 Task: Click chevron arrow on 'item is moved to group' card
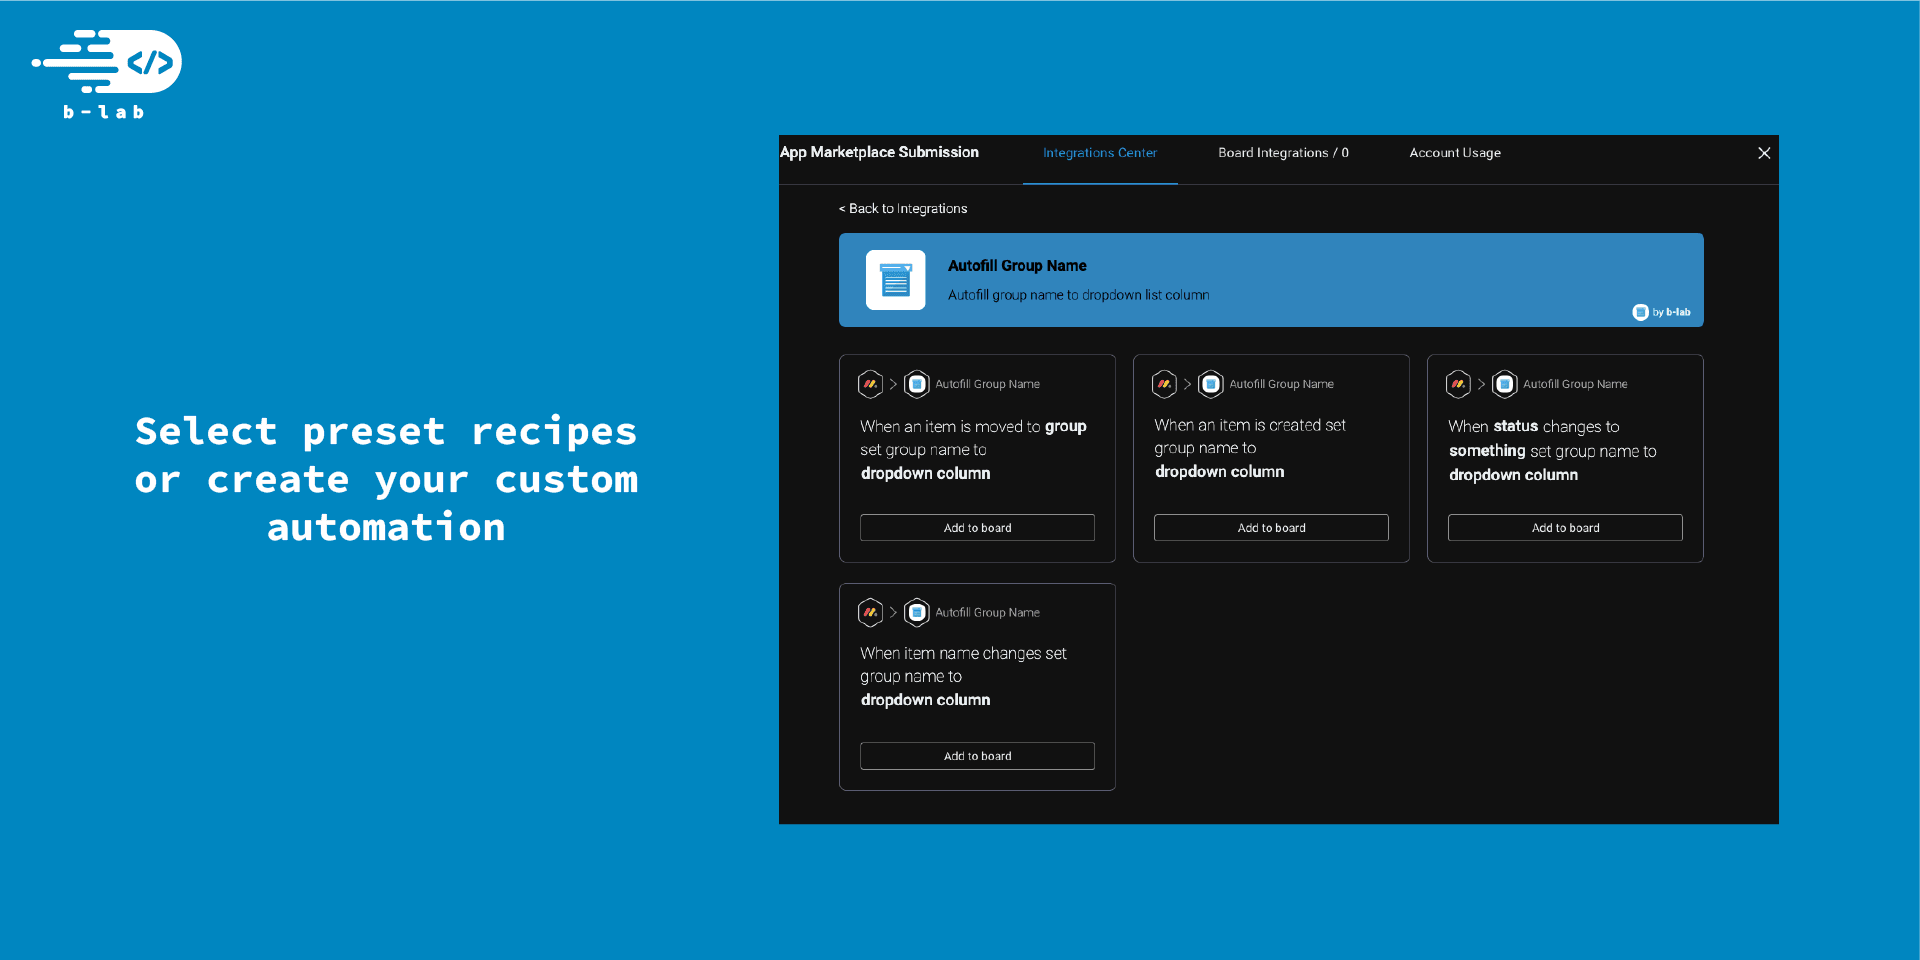(893, 384)
